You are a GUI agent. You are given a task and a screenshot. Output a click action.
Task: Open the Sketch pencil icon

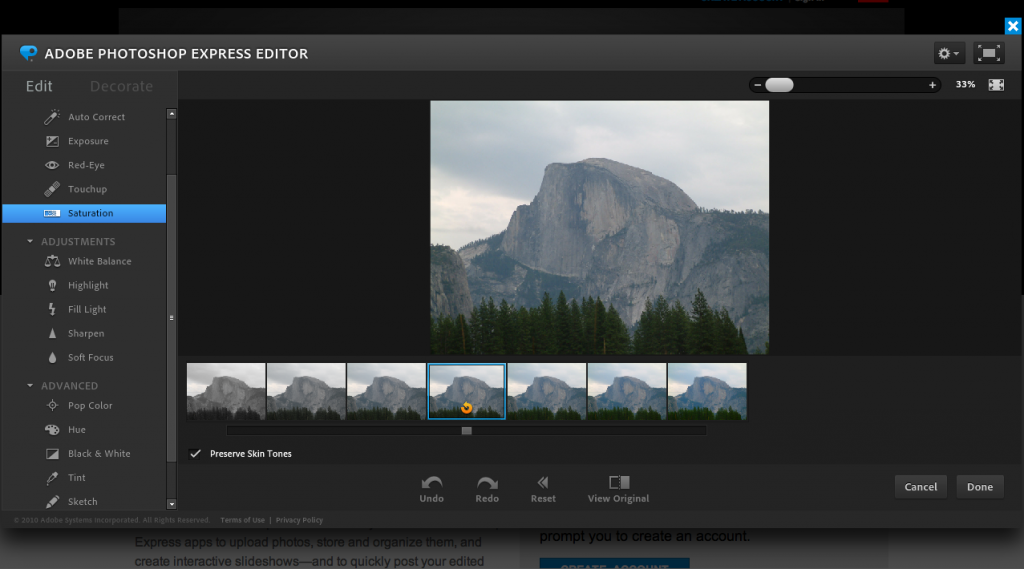click(52, 502)
